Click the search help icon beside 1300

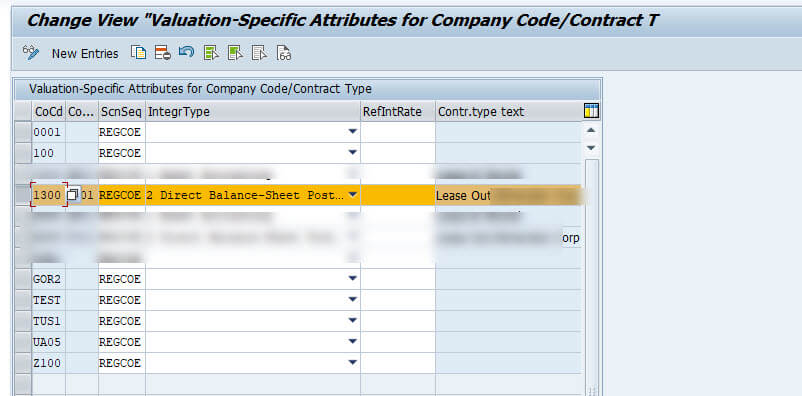[73, 195]
